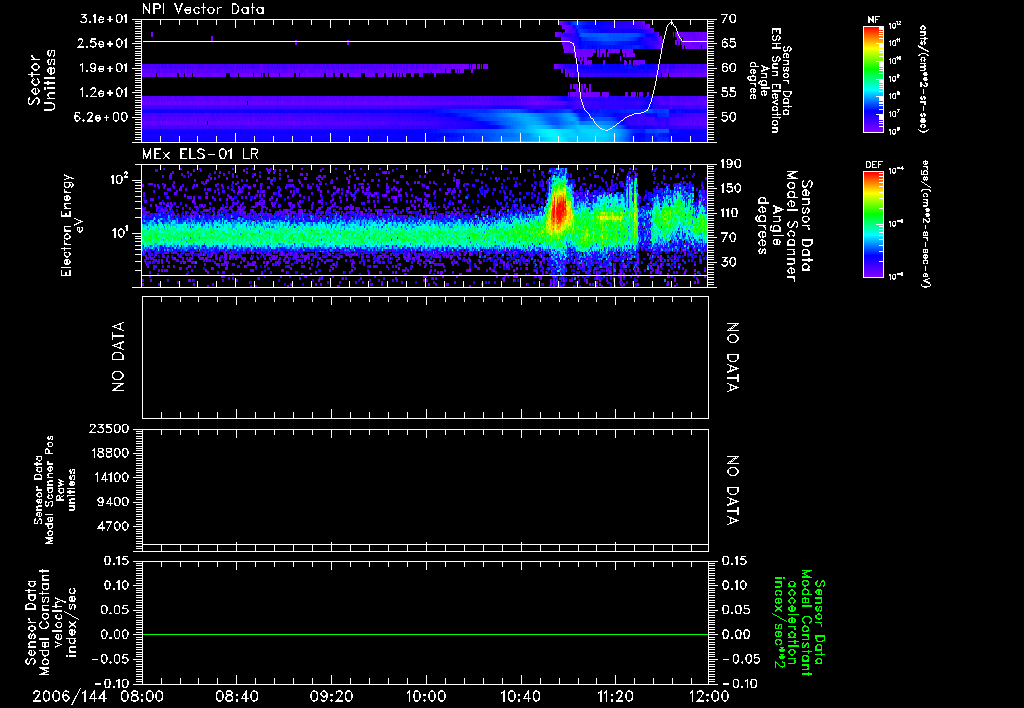Click the DEF color scale bar
Viewport: 1024px width, 708px height.
click(872, 223)
